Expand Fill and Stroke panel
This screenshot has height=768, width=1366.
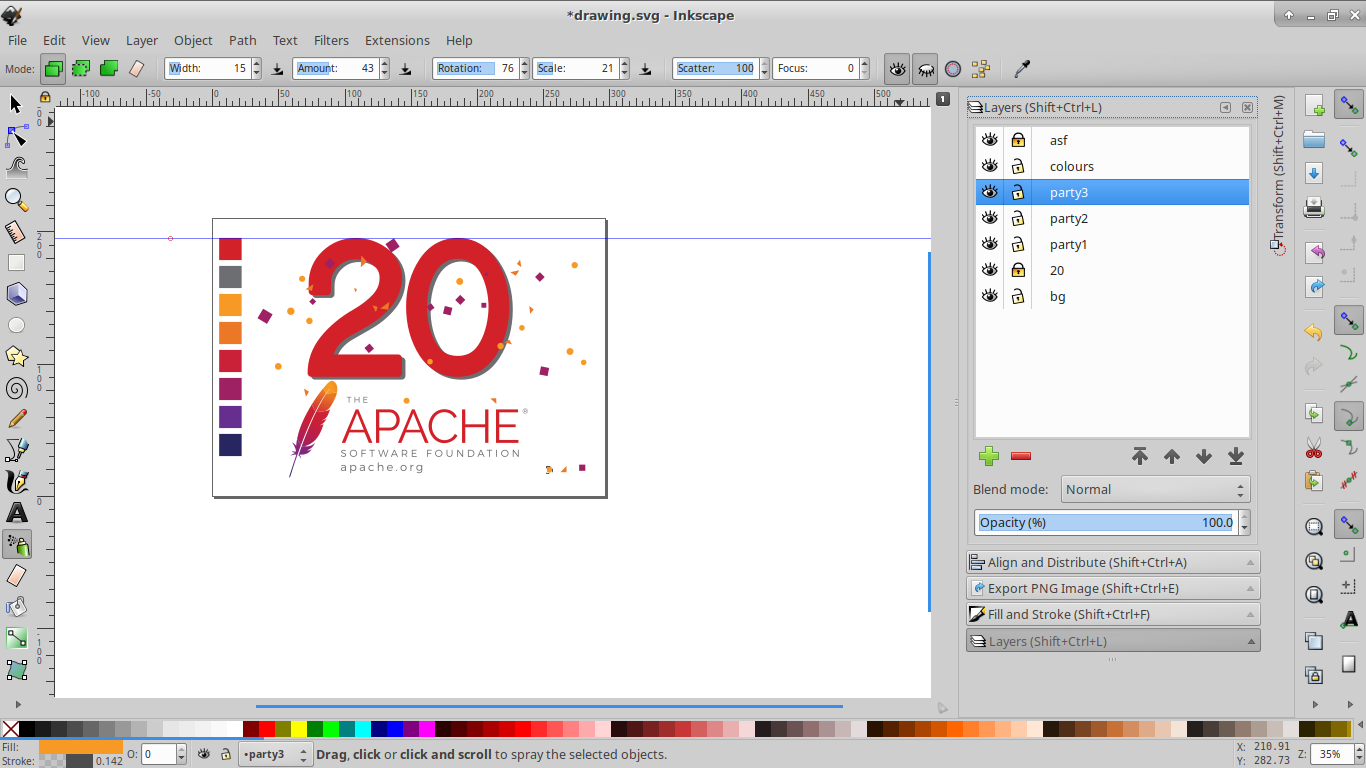[1113, 615]
